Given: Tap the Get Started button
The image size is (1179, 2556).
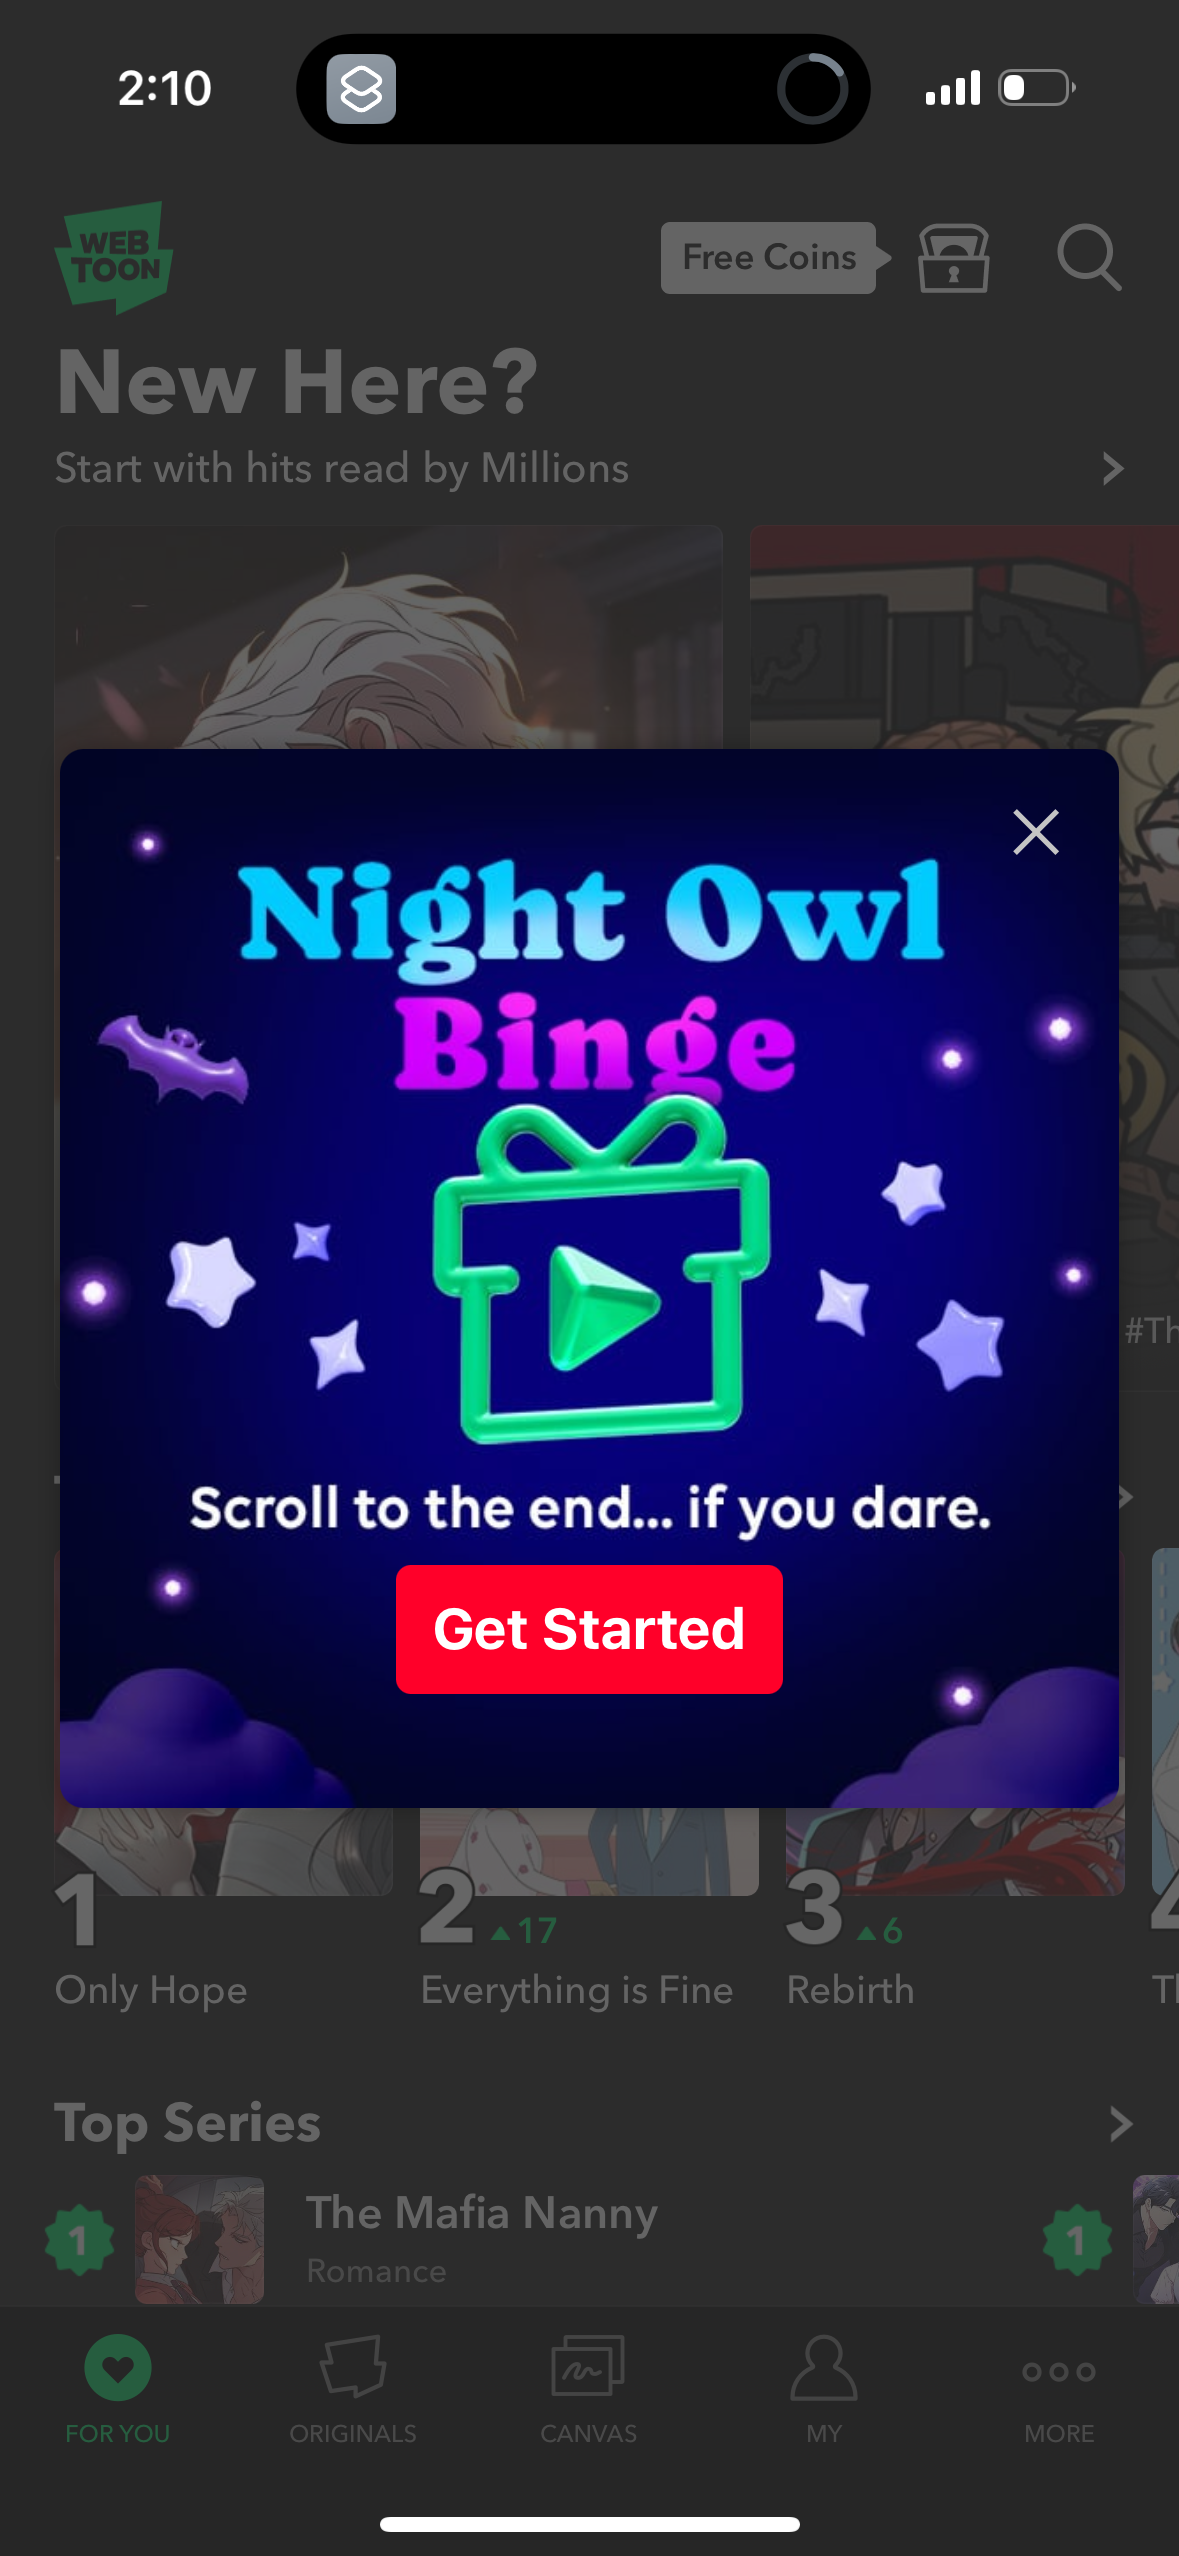Looking at the screenshot, I should (589, 1629).
